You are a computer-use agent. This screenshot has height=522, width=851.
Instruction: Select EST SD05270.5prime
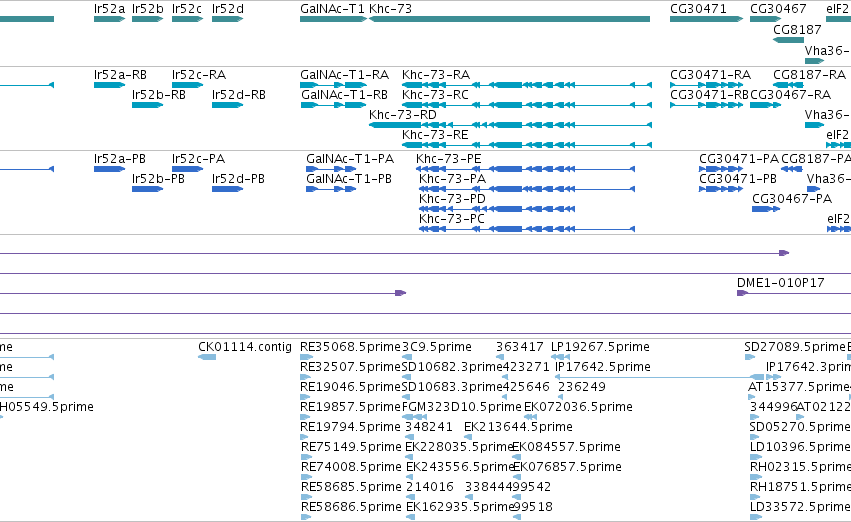point(800,428)
